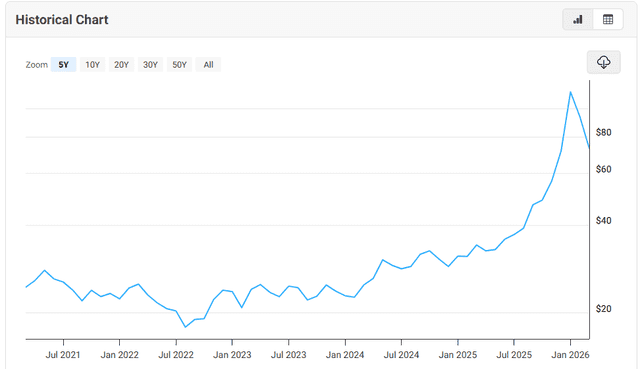This screenshot has height=369, width=640.
Task: Click the Jul 2023 axis label
Action: (289, 355)
